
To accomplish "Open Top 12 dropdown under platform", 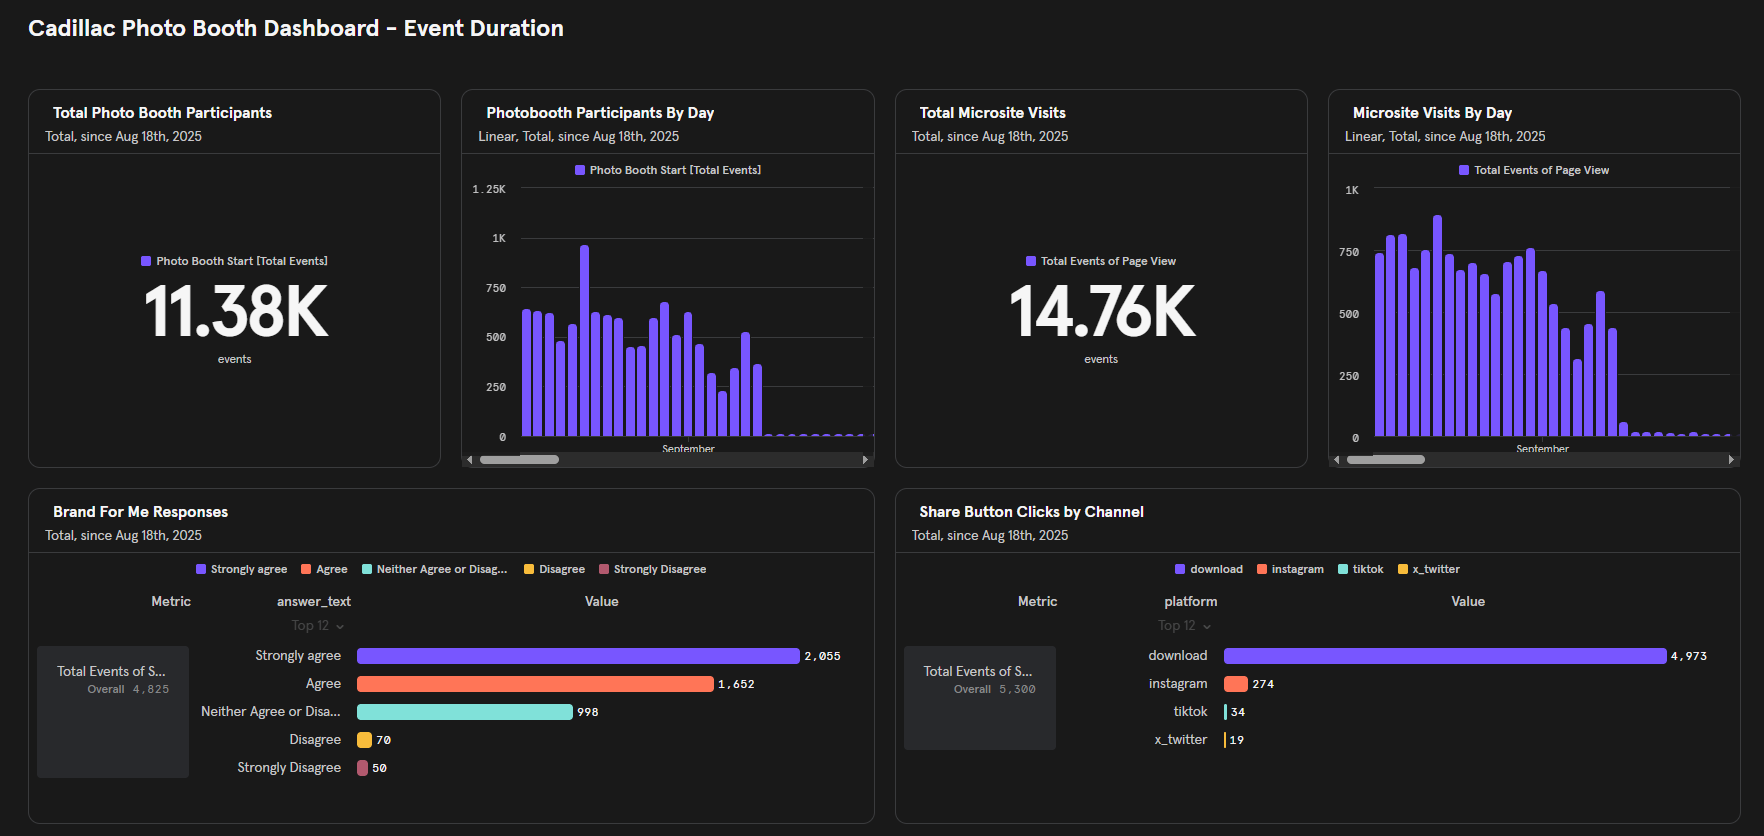I will (x=1184, y=626).
